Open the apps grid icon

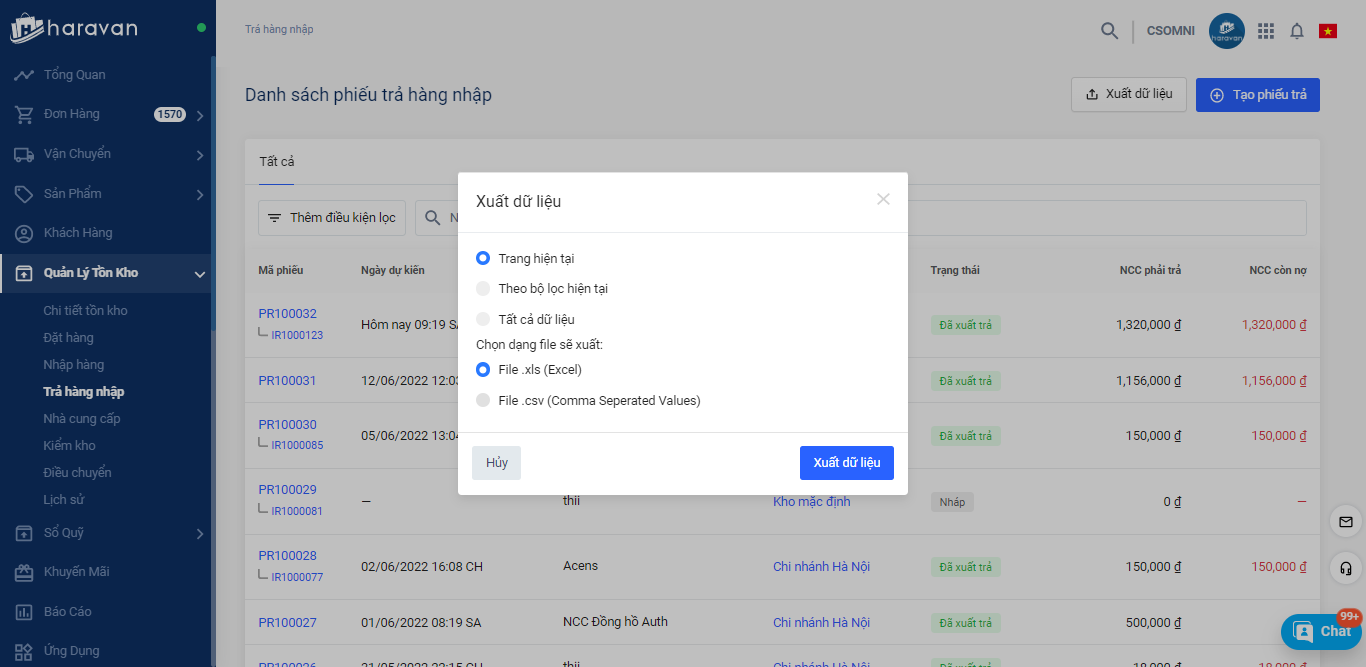[x=1266, y=31]
